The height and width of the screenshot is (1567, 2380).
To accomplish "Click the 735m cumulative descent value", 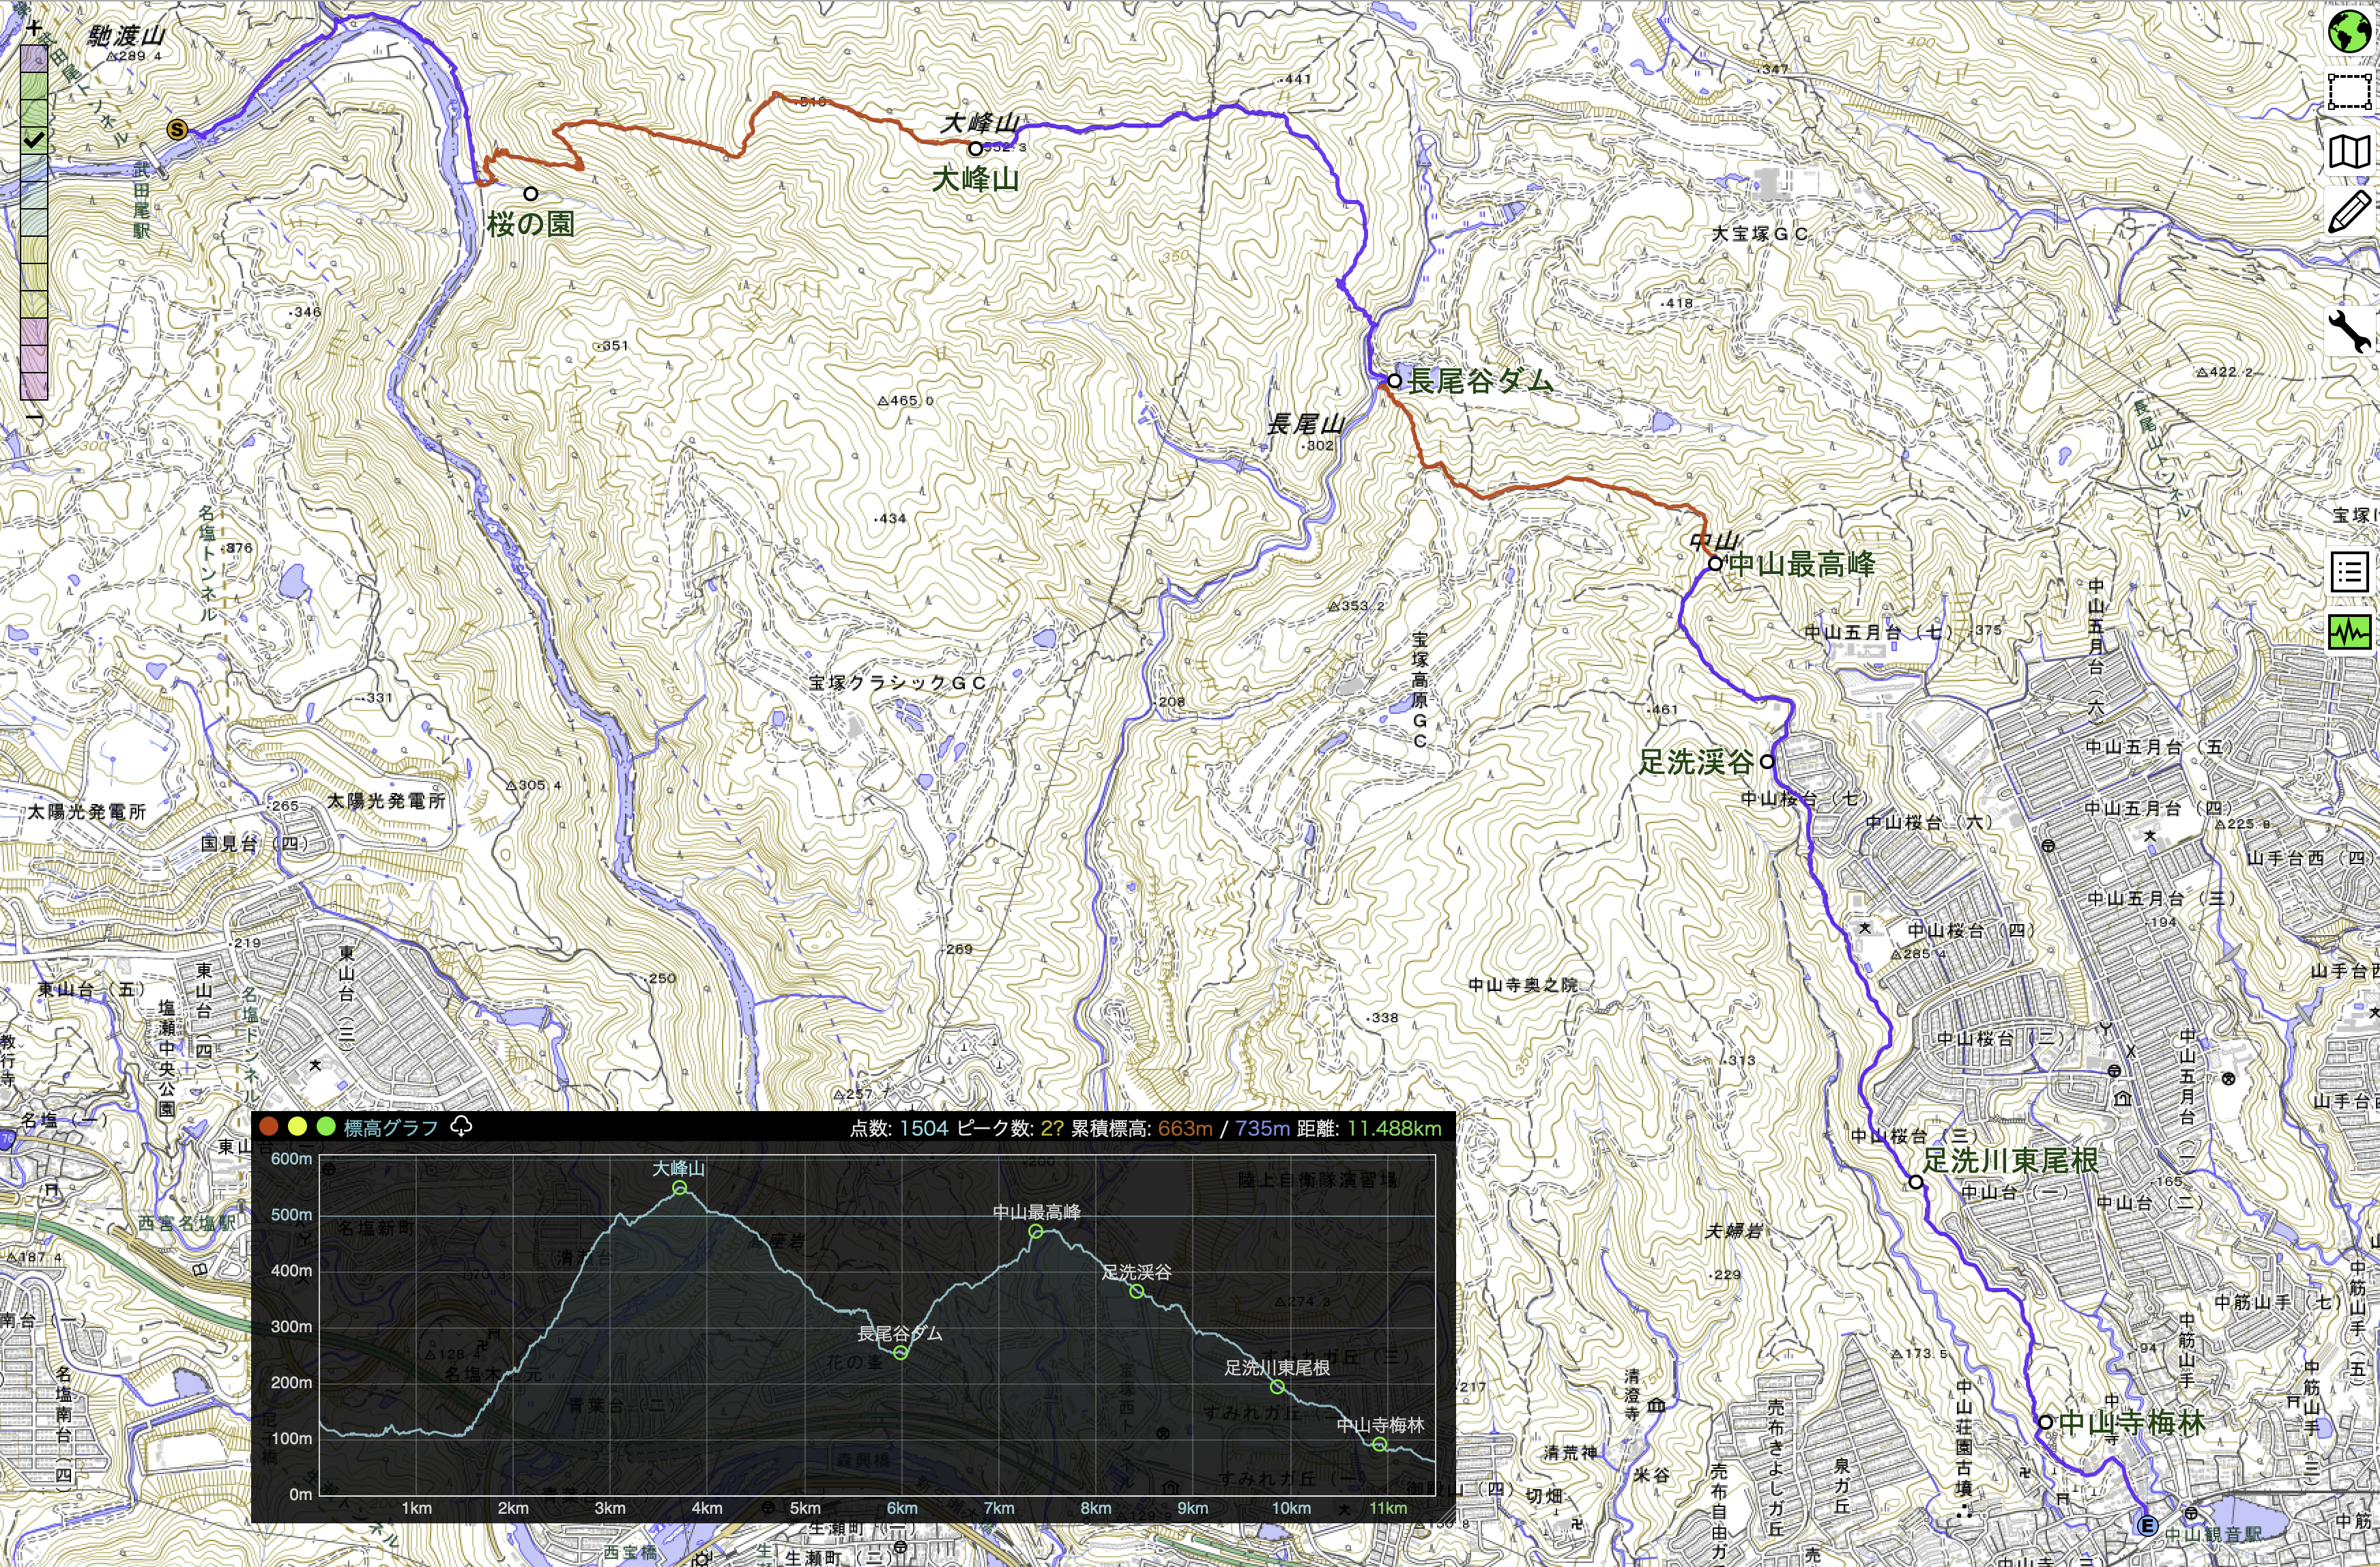I will click(x=1262, y=1128).
